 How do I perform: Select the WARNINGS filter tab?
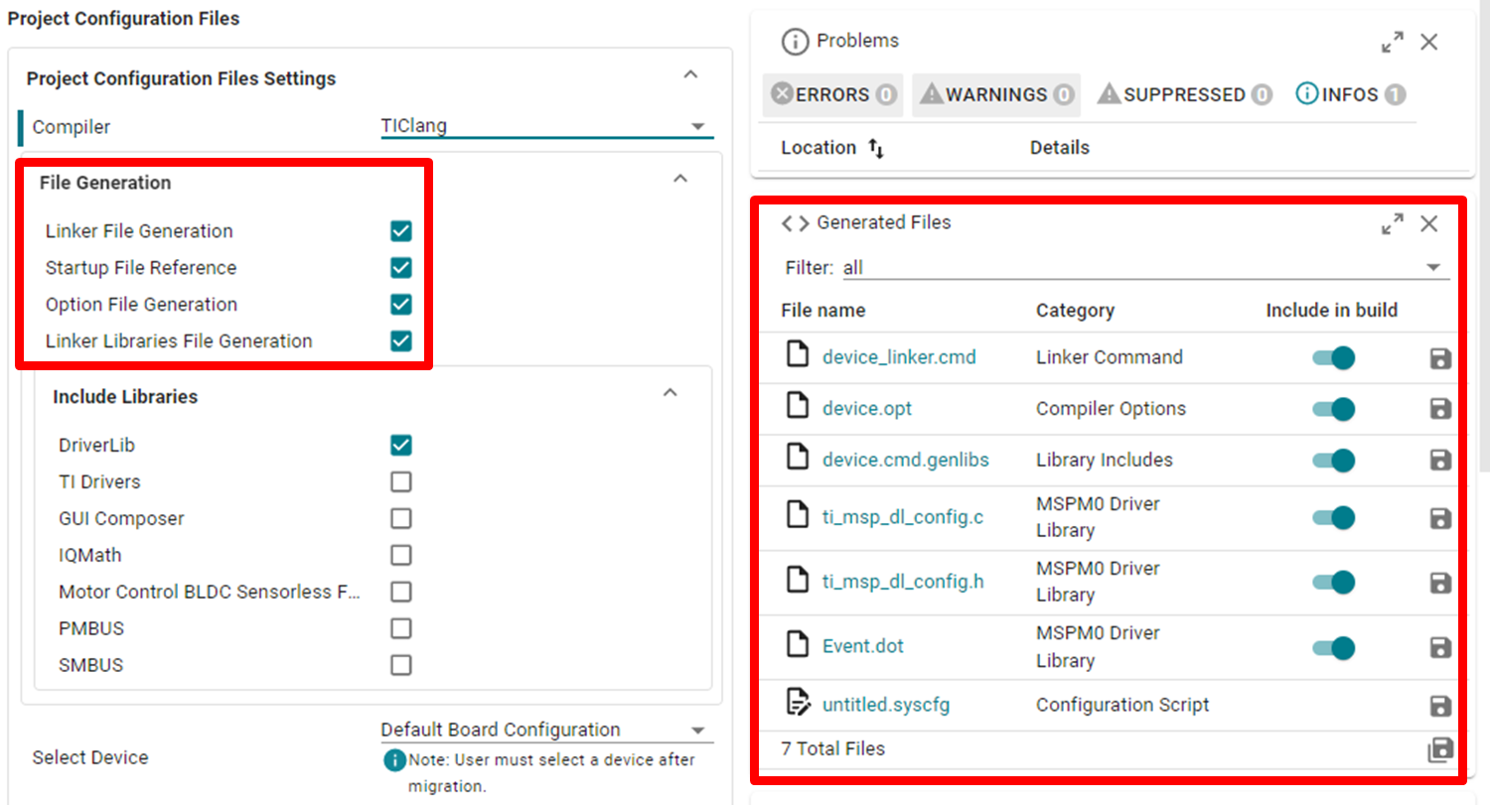(995, 95)
